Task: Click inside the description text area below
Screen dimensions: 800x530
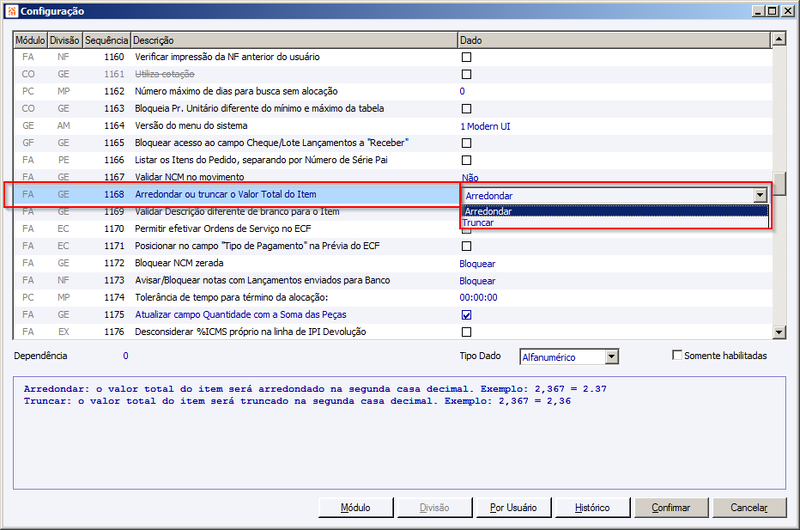Action: pos(399,433)
